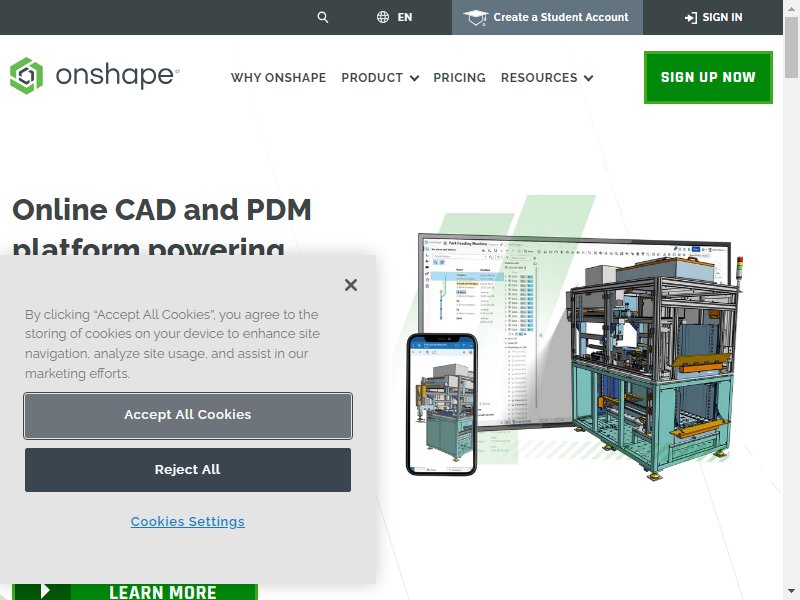Accept all cookies

[x=188, y=415]
